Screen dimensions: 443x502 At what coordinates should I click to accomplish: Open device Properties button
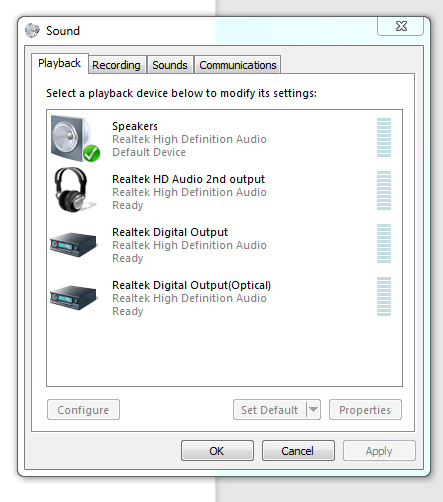click(x=365, y=409)
